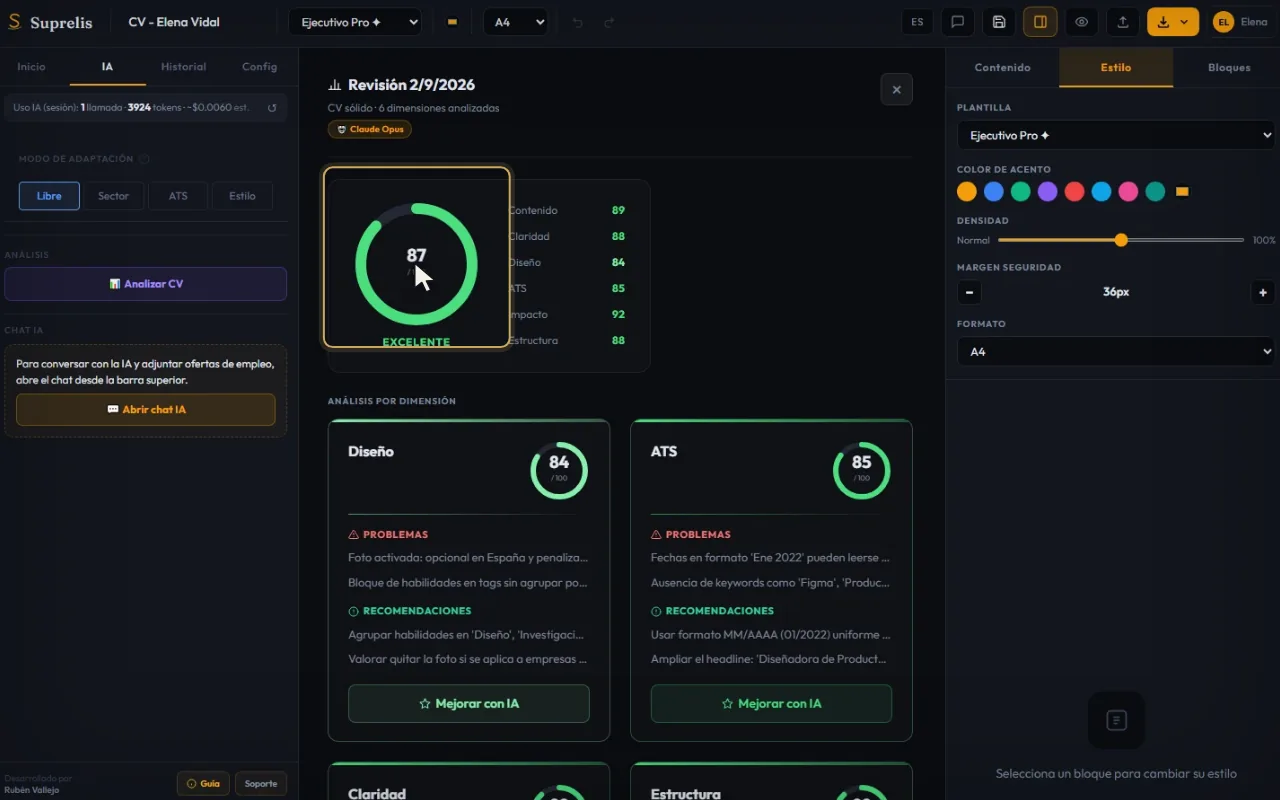1280x800 pixels.
Task: Toggle the side panel layout icon
Action: point(1040,22)
